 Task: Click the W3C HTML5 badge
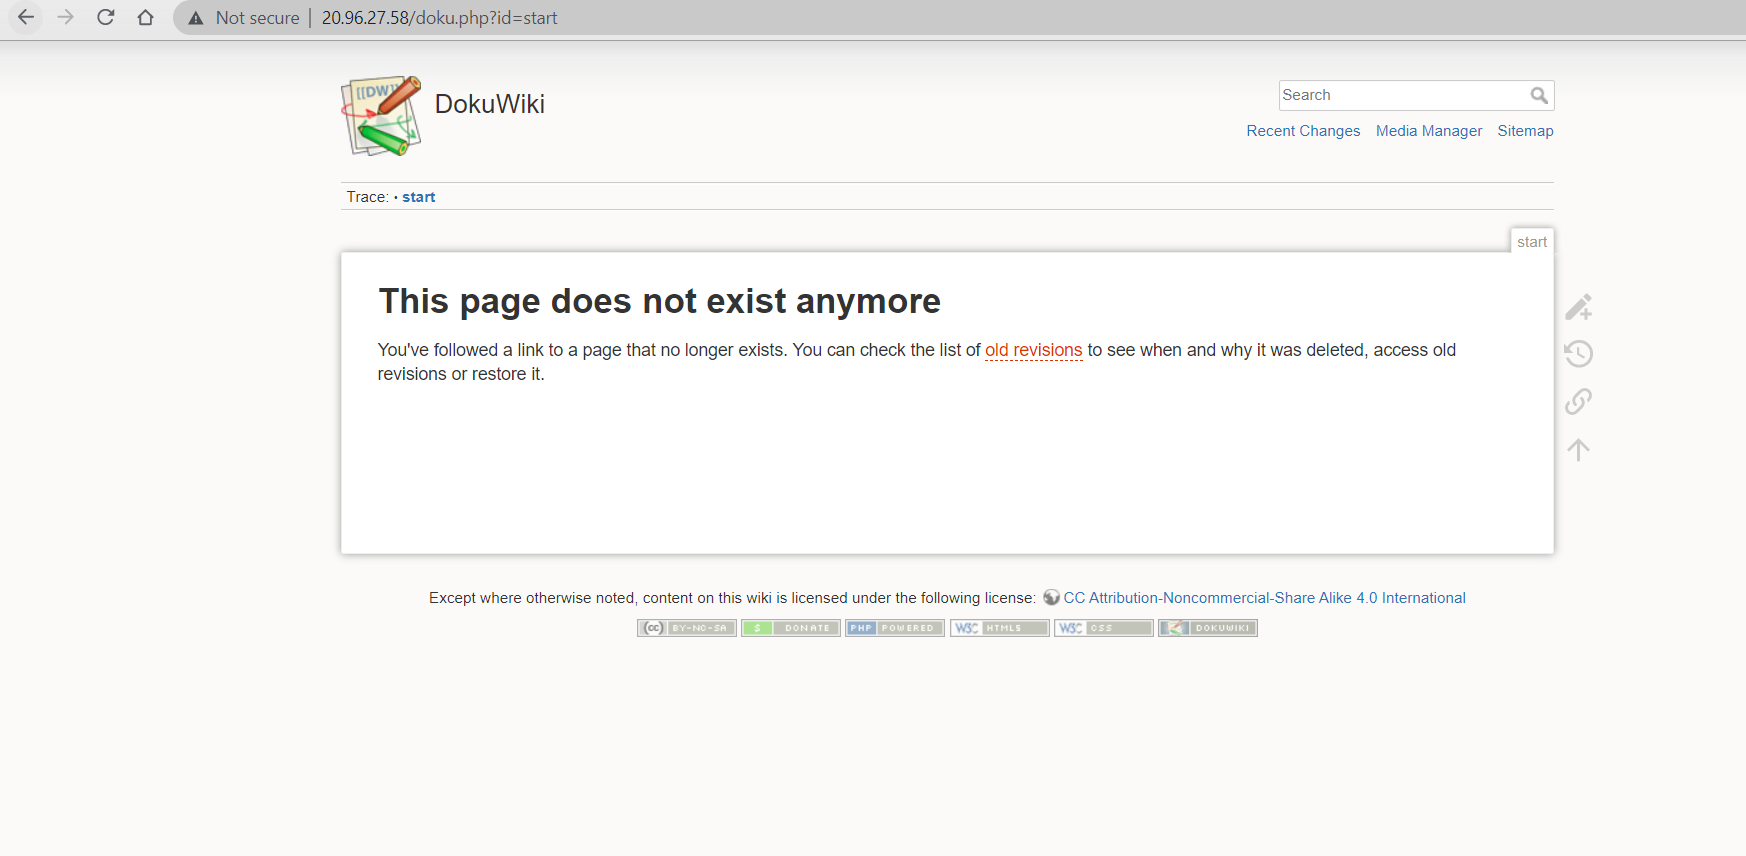(x=999, y=628)
